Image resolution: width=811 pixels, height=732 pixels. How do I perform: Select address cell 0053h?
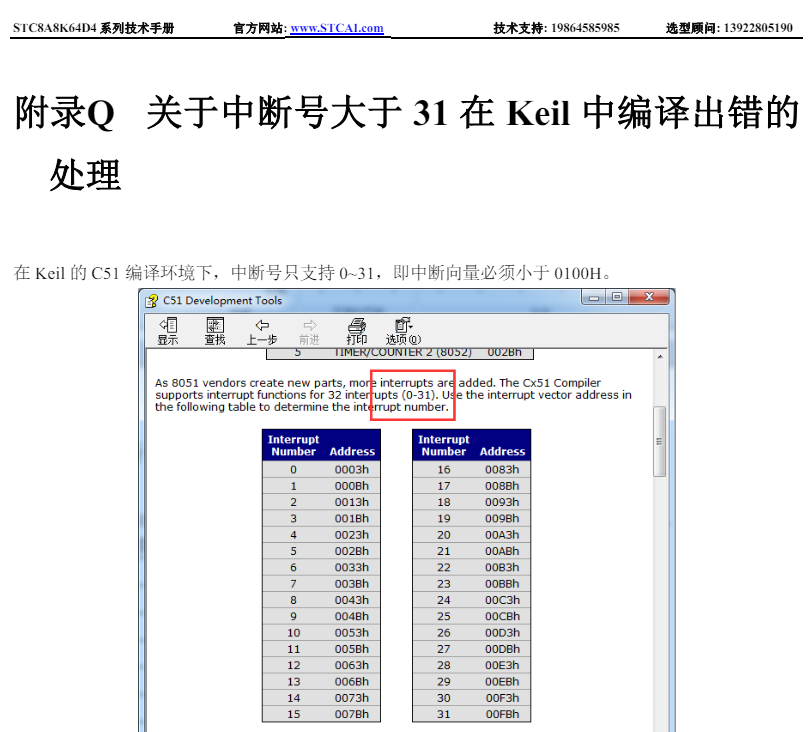(352, 633)
